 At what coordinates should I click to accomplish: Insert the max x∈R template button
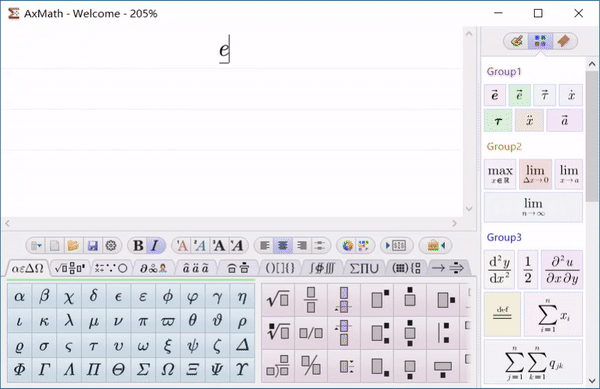click(500, 174)
